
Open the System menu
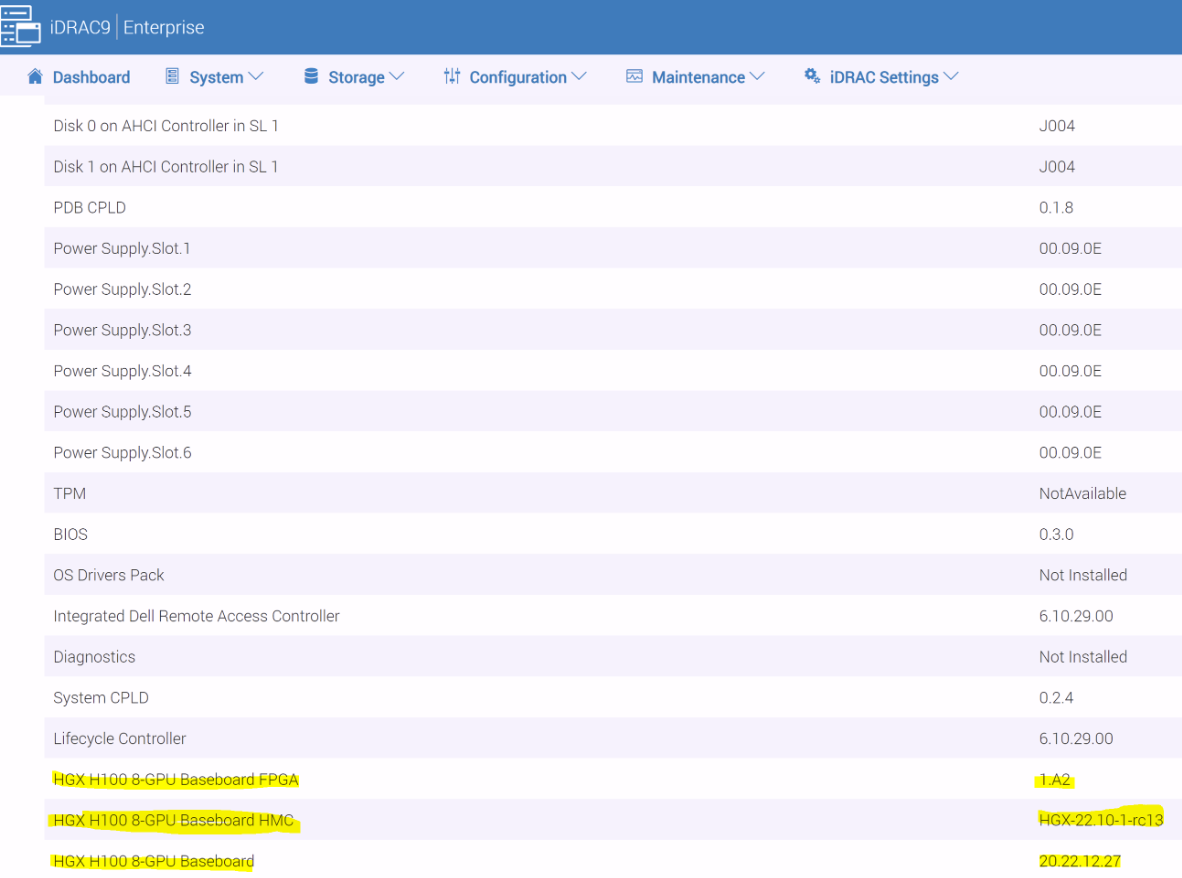pyautogui.click(x=215, y=77)
